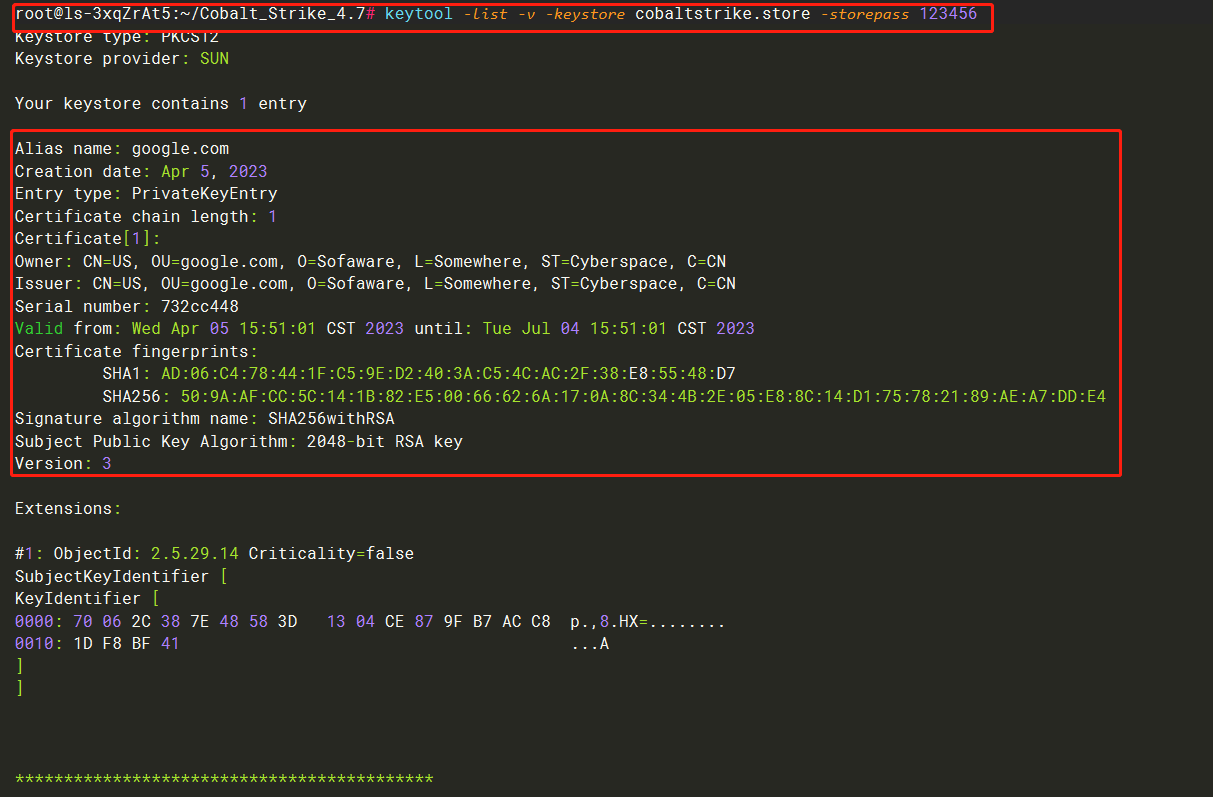Click the SHA1 fingerprint value
The height and width of the screenshot is (797, 1213).
coord(448,374)
